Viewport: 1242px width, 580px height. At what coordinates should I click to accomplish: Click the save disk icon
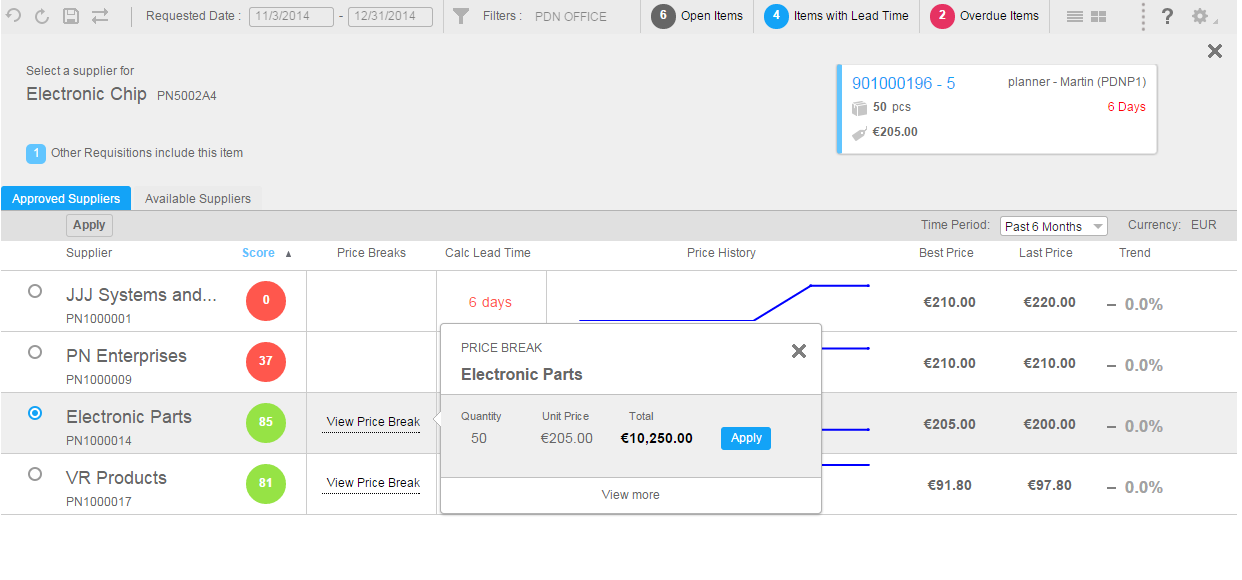[71, 16]
